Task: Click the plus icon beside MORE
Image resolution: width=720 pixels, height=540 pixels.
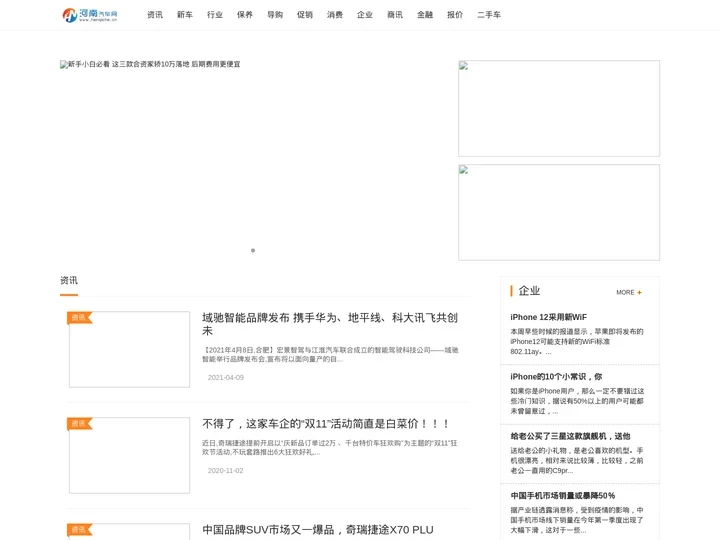Action: pyautogui.click(x=639, y=292)
